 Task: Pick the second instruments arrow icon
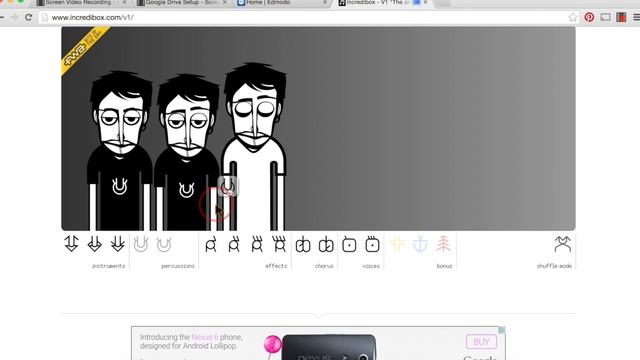coord(95,244)
